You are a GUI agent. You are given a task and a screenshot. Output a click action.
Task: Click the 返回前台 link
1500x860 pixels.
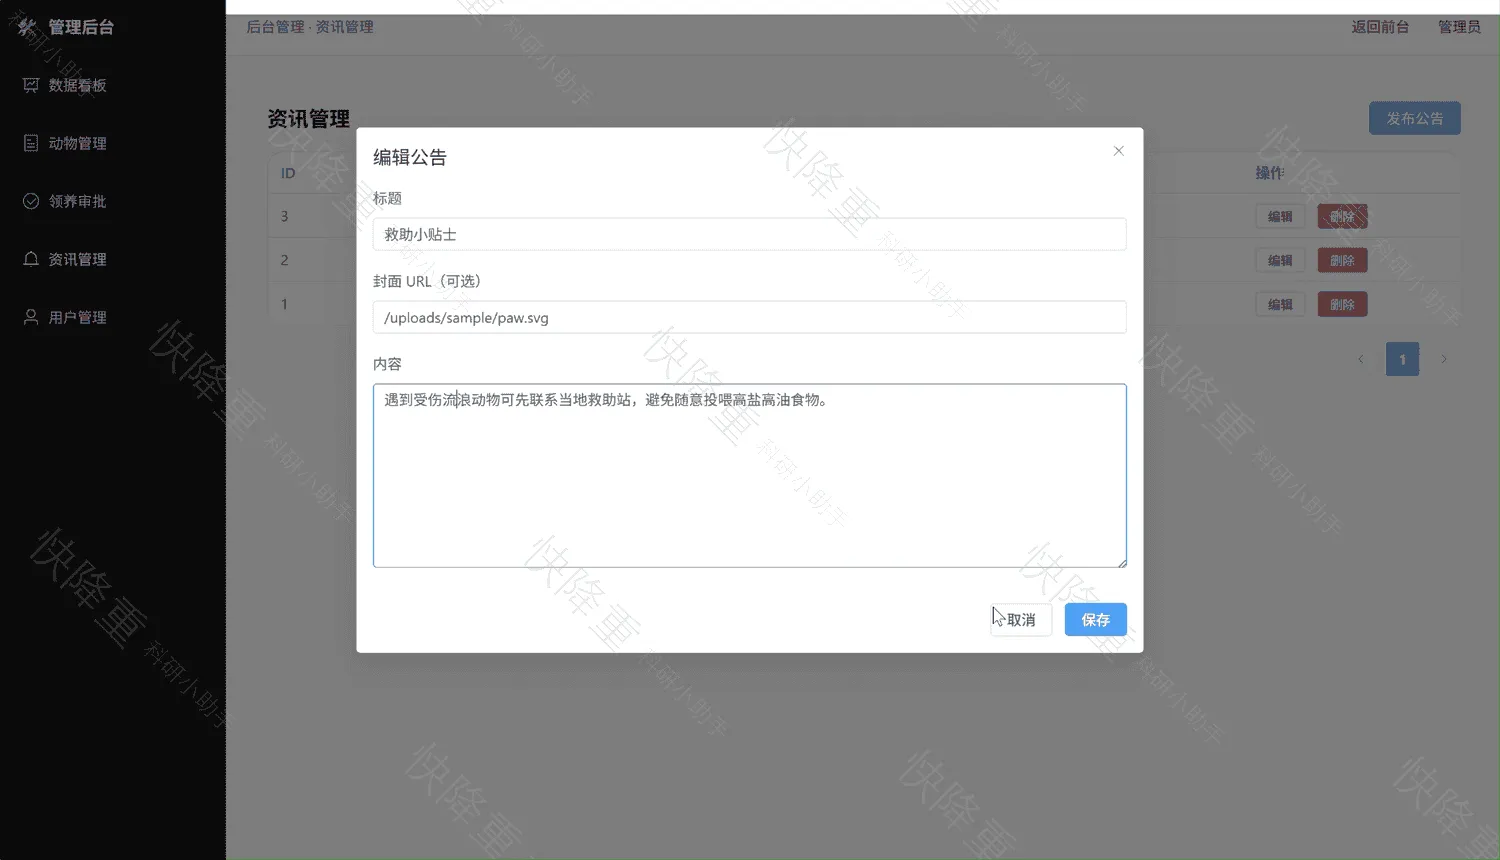1380,27
